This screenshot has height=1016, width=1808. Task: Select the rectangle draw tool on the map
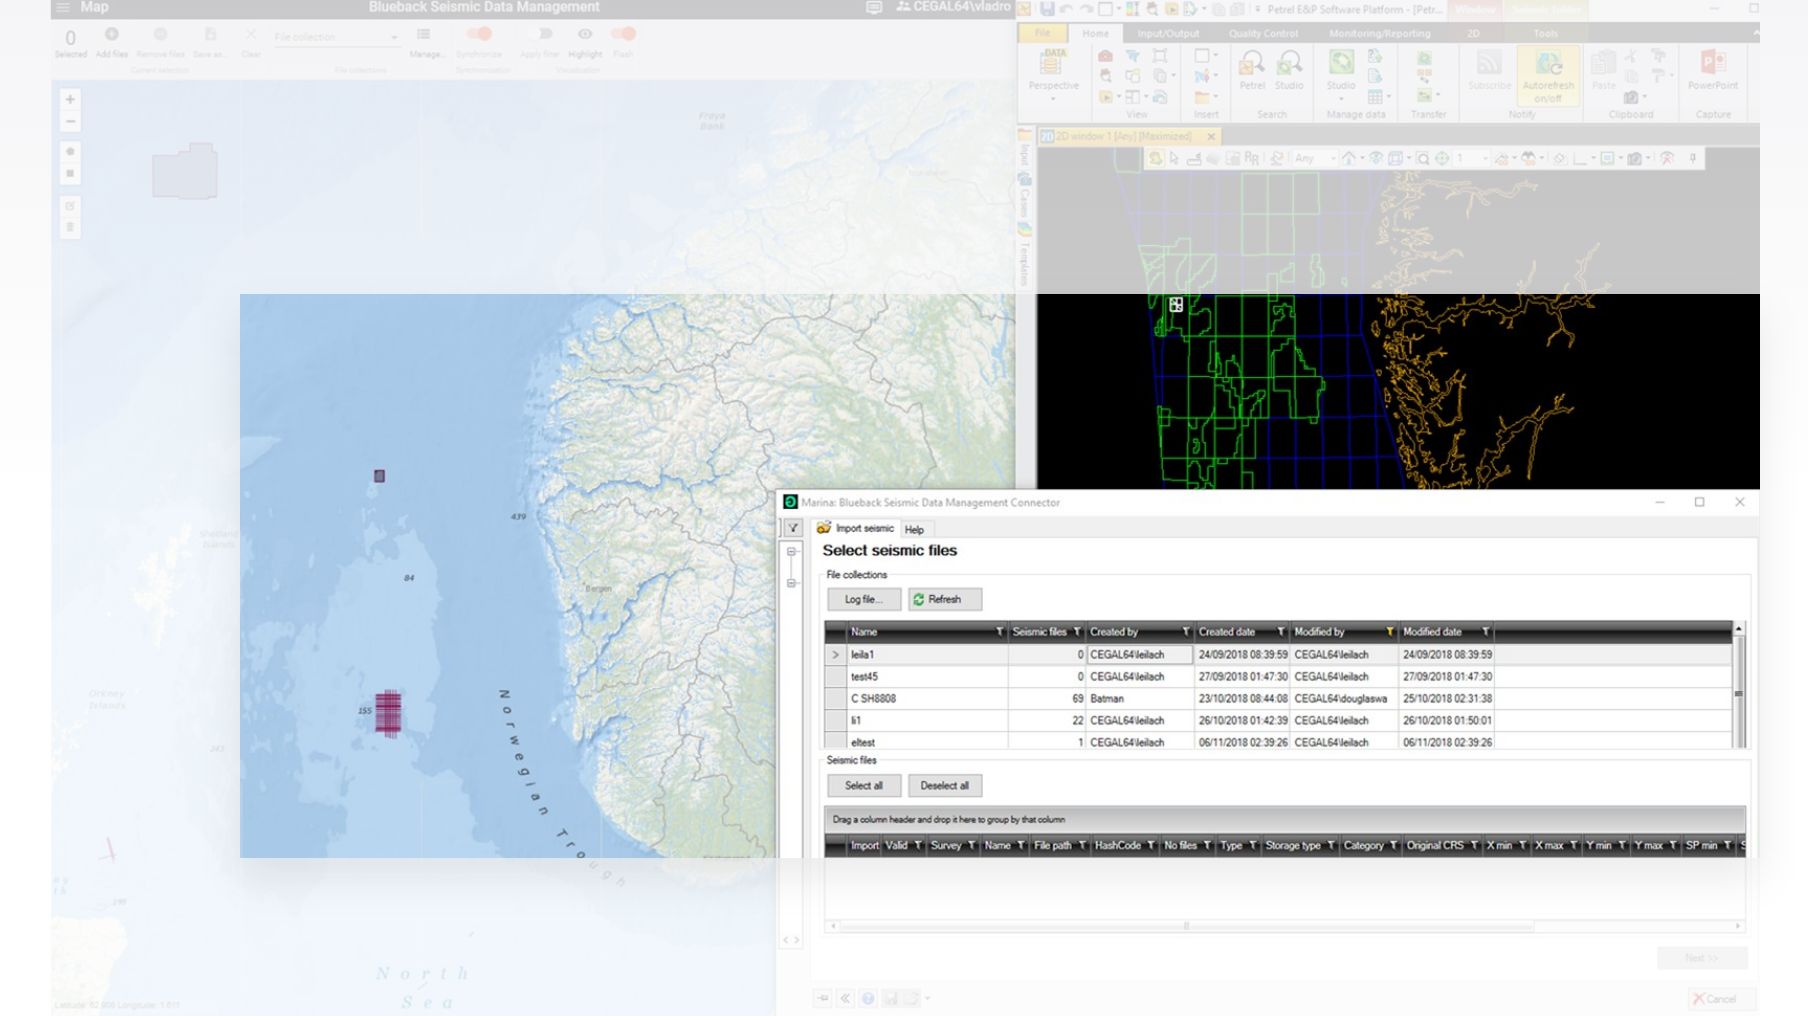70,174
